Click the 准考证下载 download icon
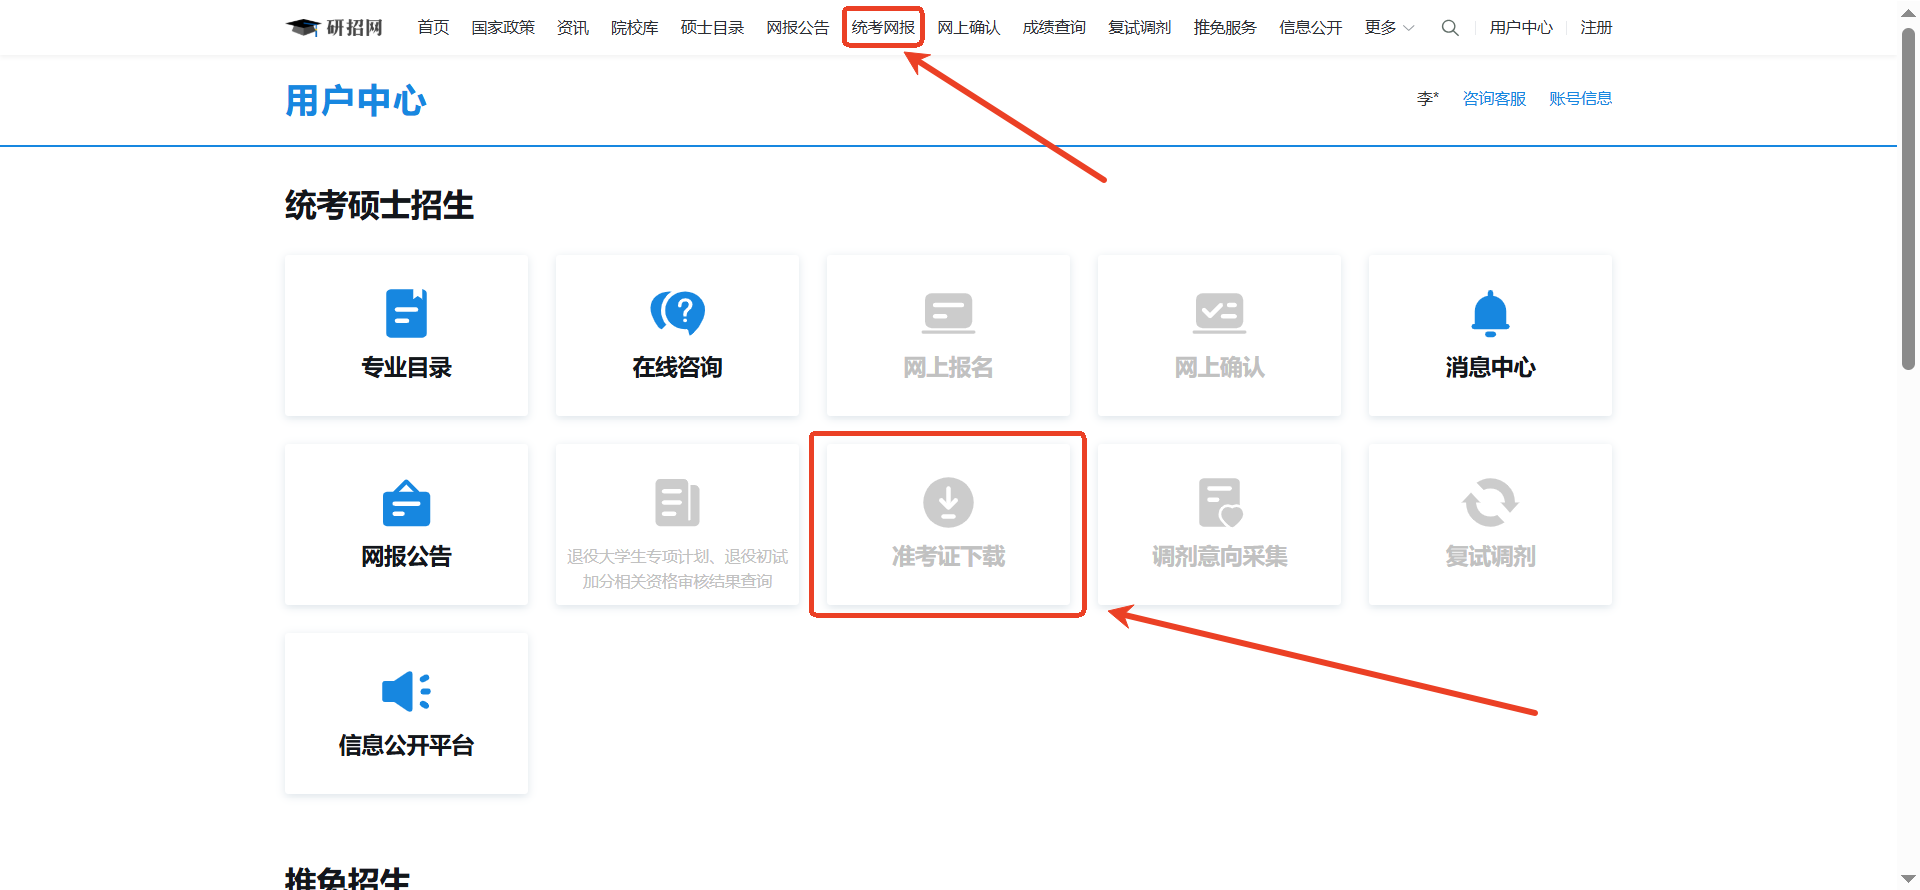 [948, 502]
